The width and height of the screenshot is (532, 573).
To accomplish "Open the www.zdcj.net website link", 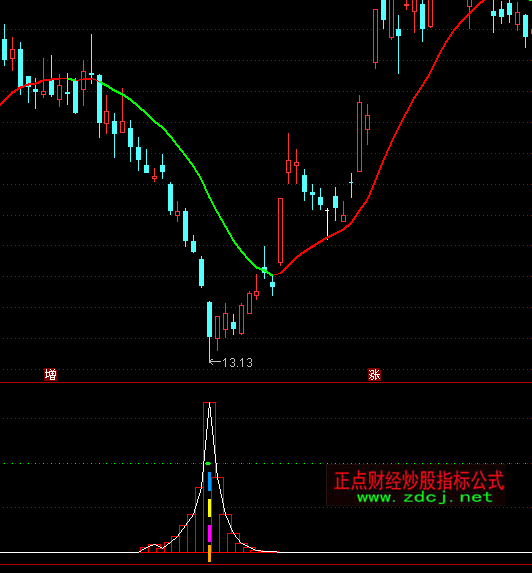I will click(x=425, y=497).
